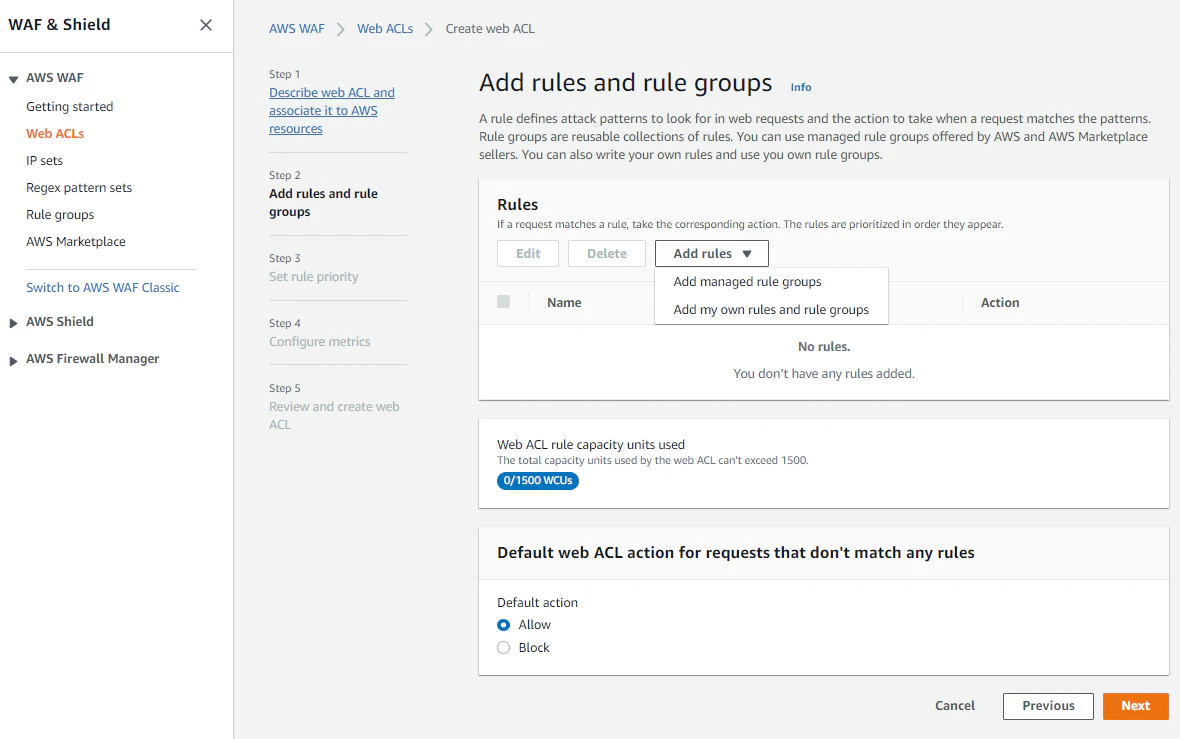Close the WAF & Shield sidebar panel
The image size is (1180, 739).
click(206, 25)
